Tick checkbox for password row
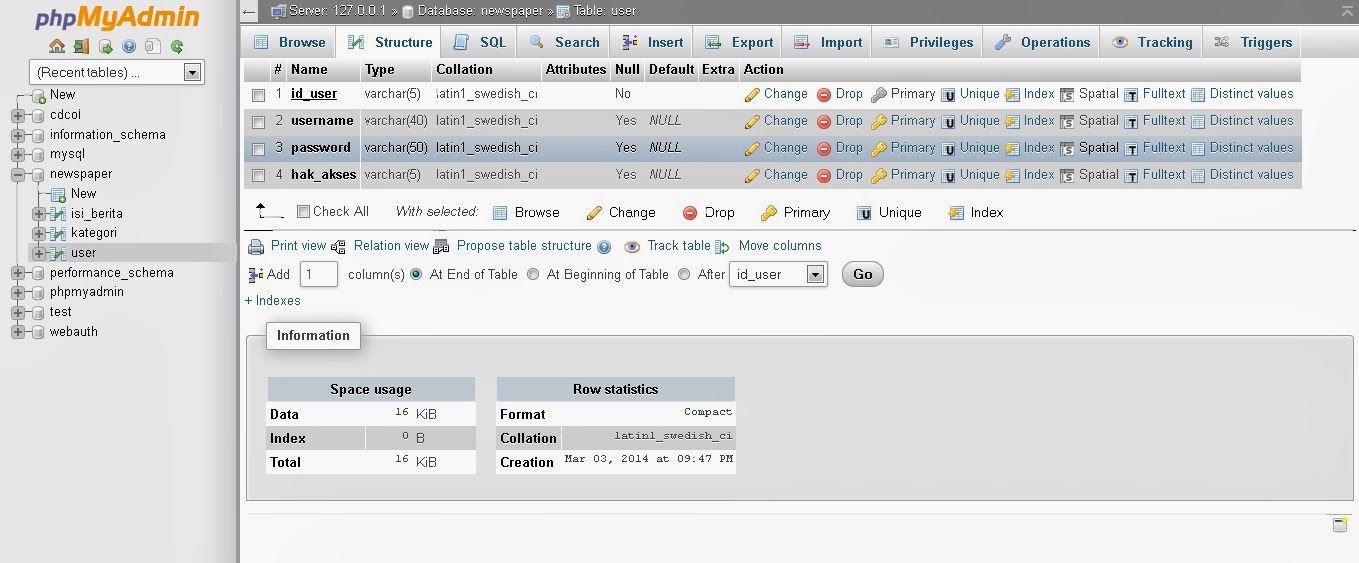The width and height of the screenshot is (1359, 563). click(259, 149)
